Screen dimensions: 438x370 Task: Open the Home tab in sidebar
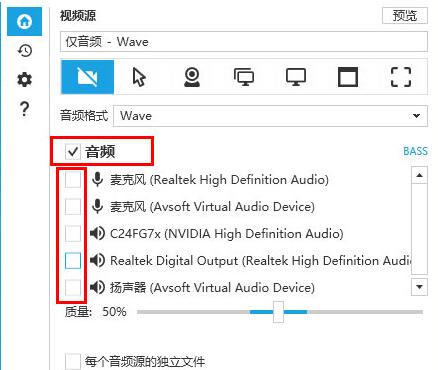(x=25, y=21)
